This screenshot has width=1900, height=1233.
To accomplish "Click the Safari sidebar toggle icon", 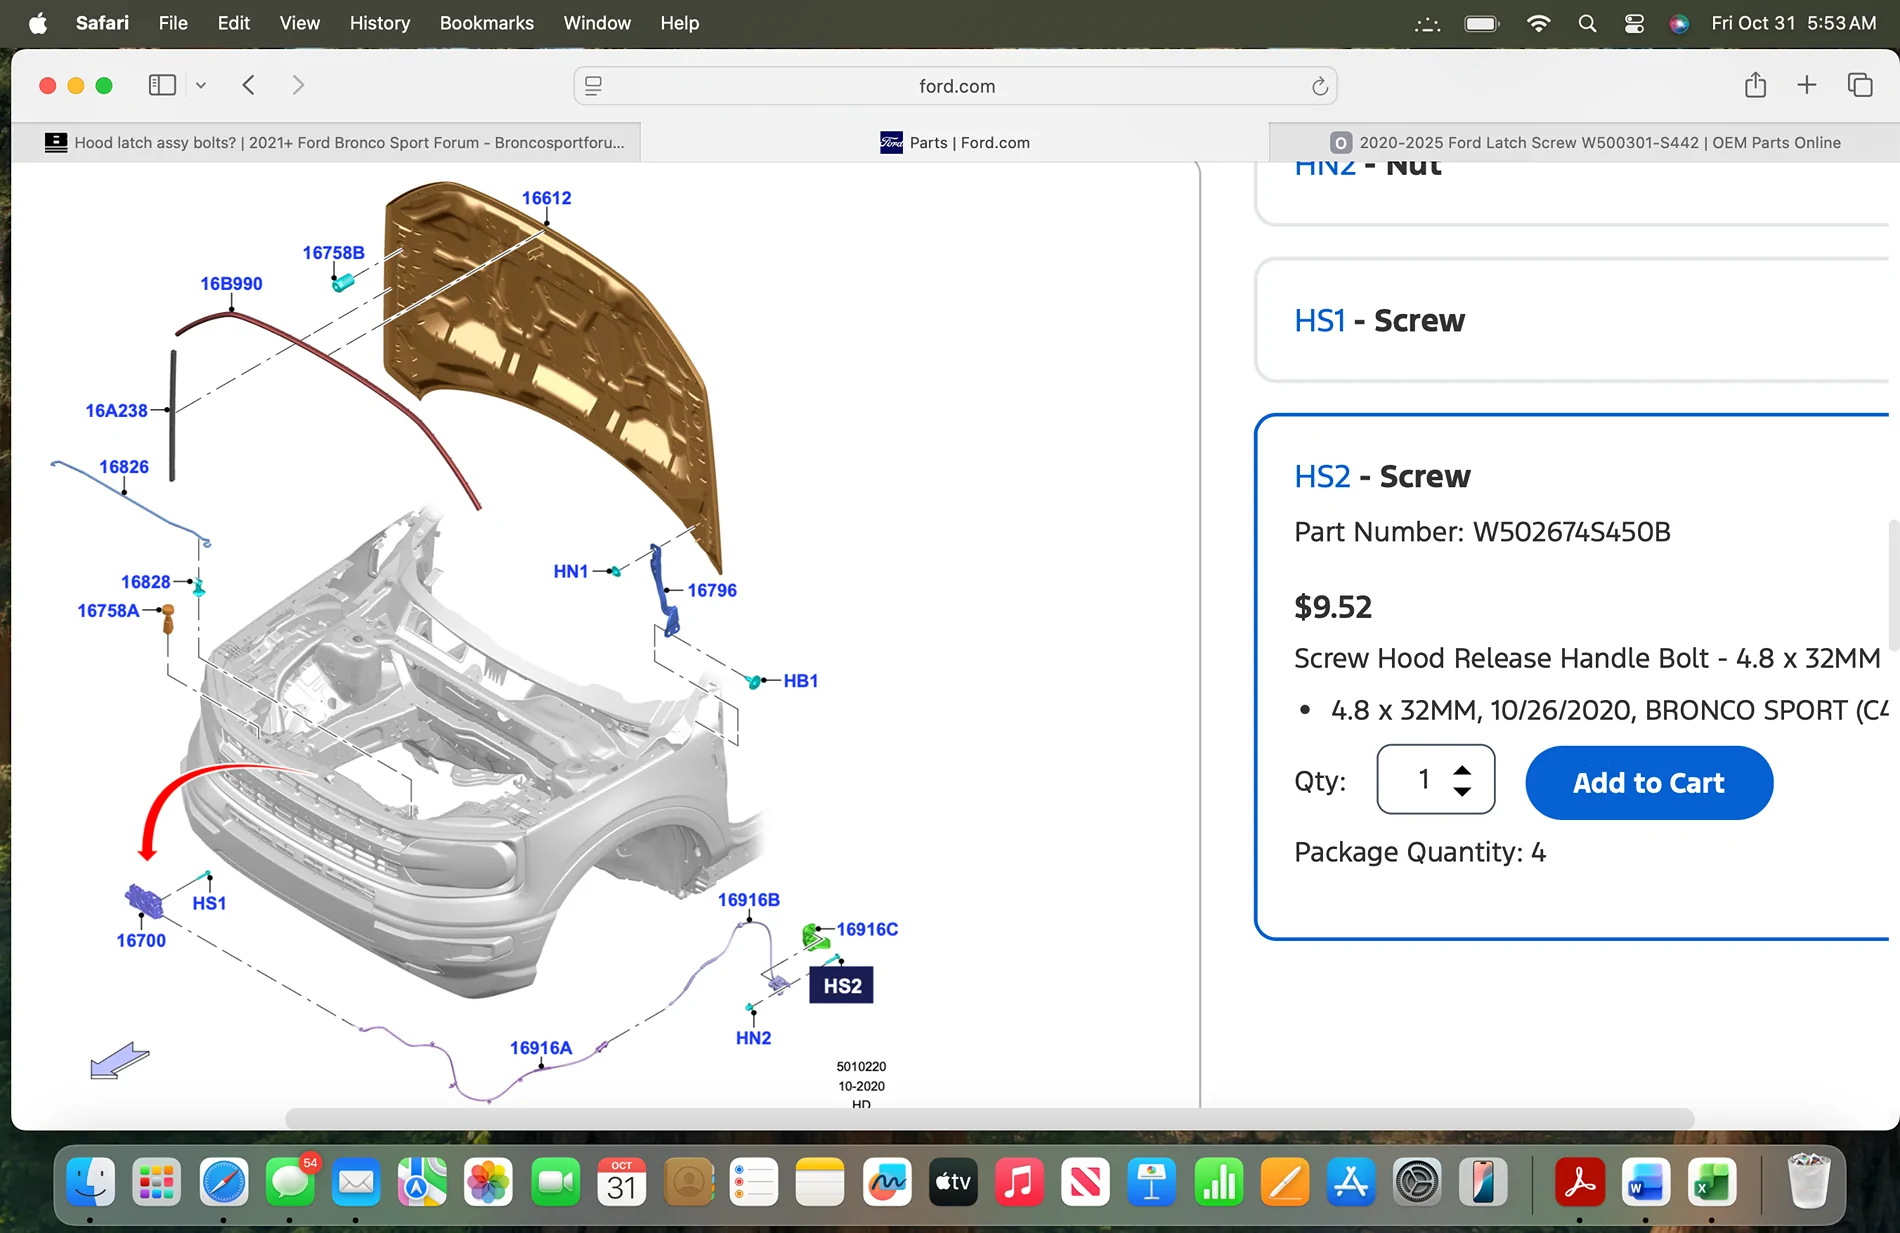I will pos(162,85).
